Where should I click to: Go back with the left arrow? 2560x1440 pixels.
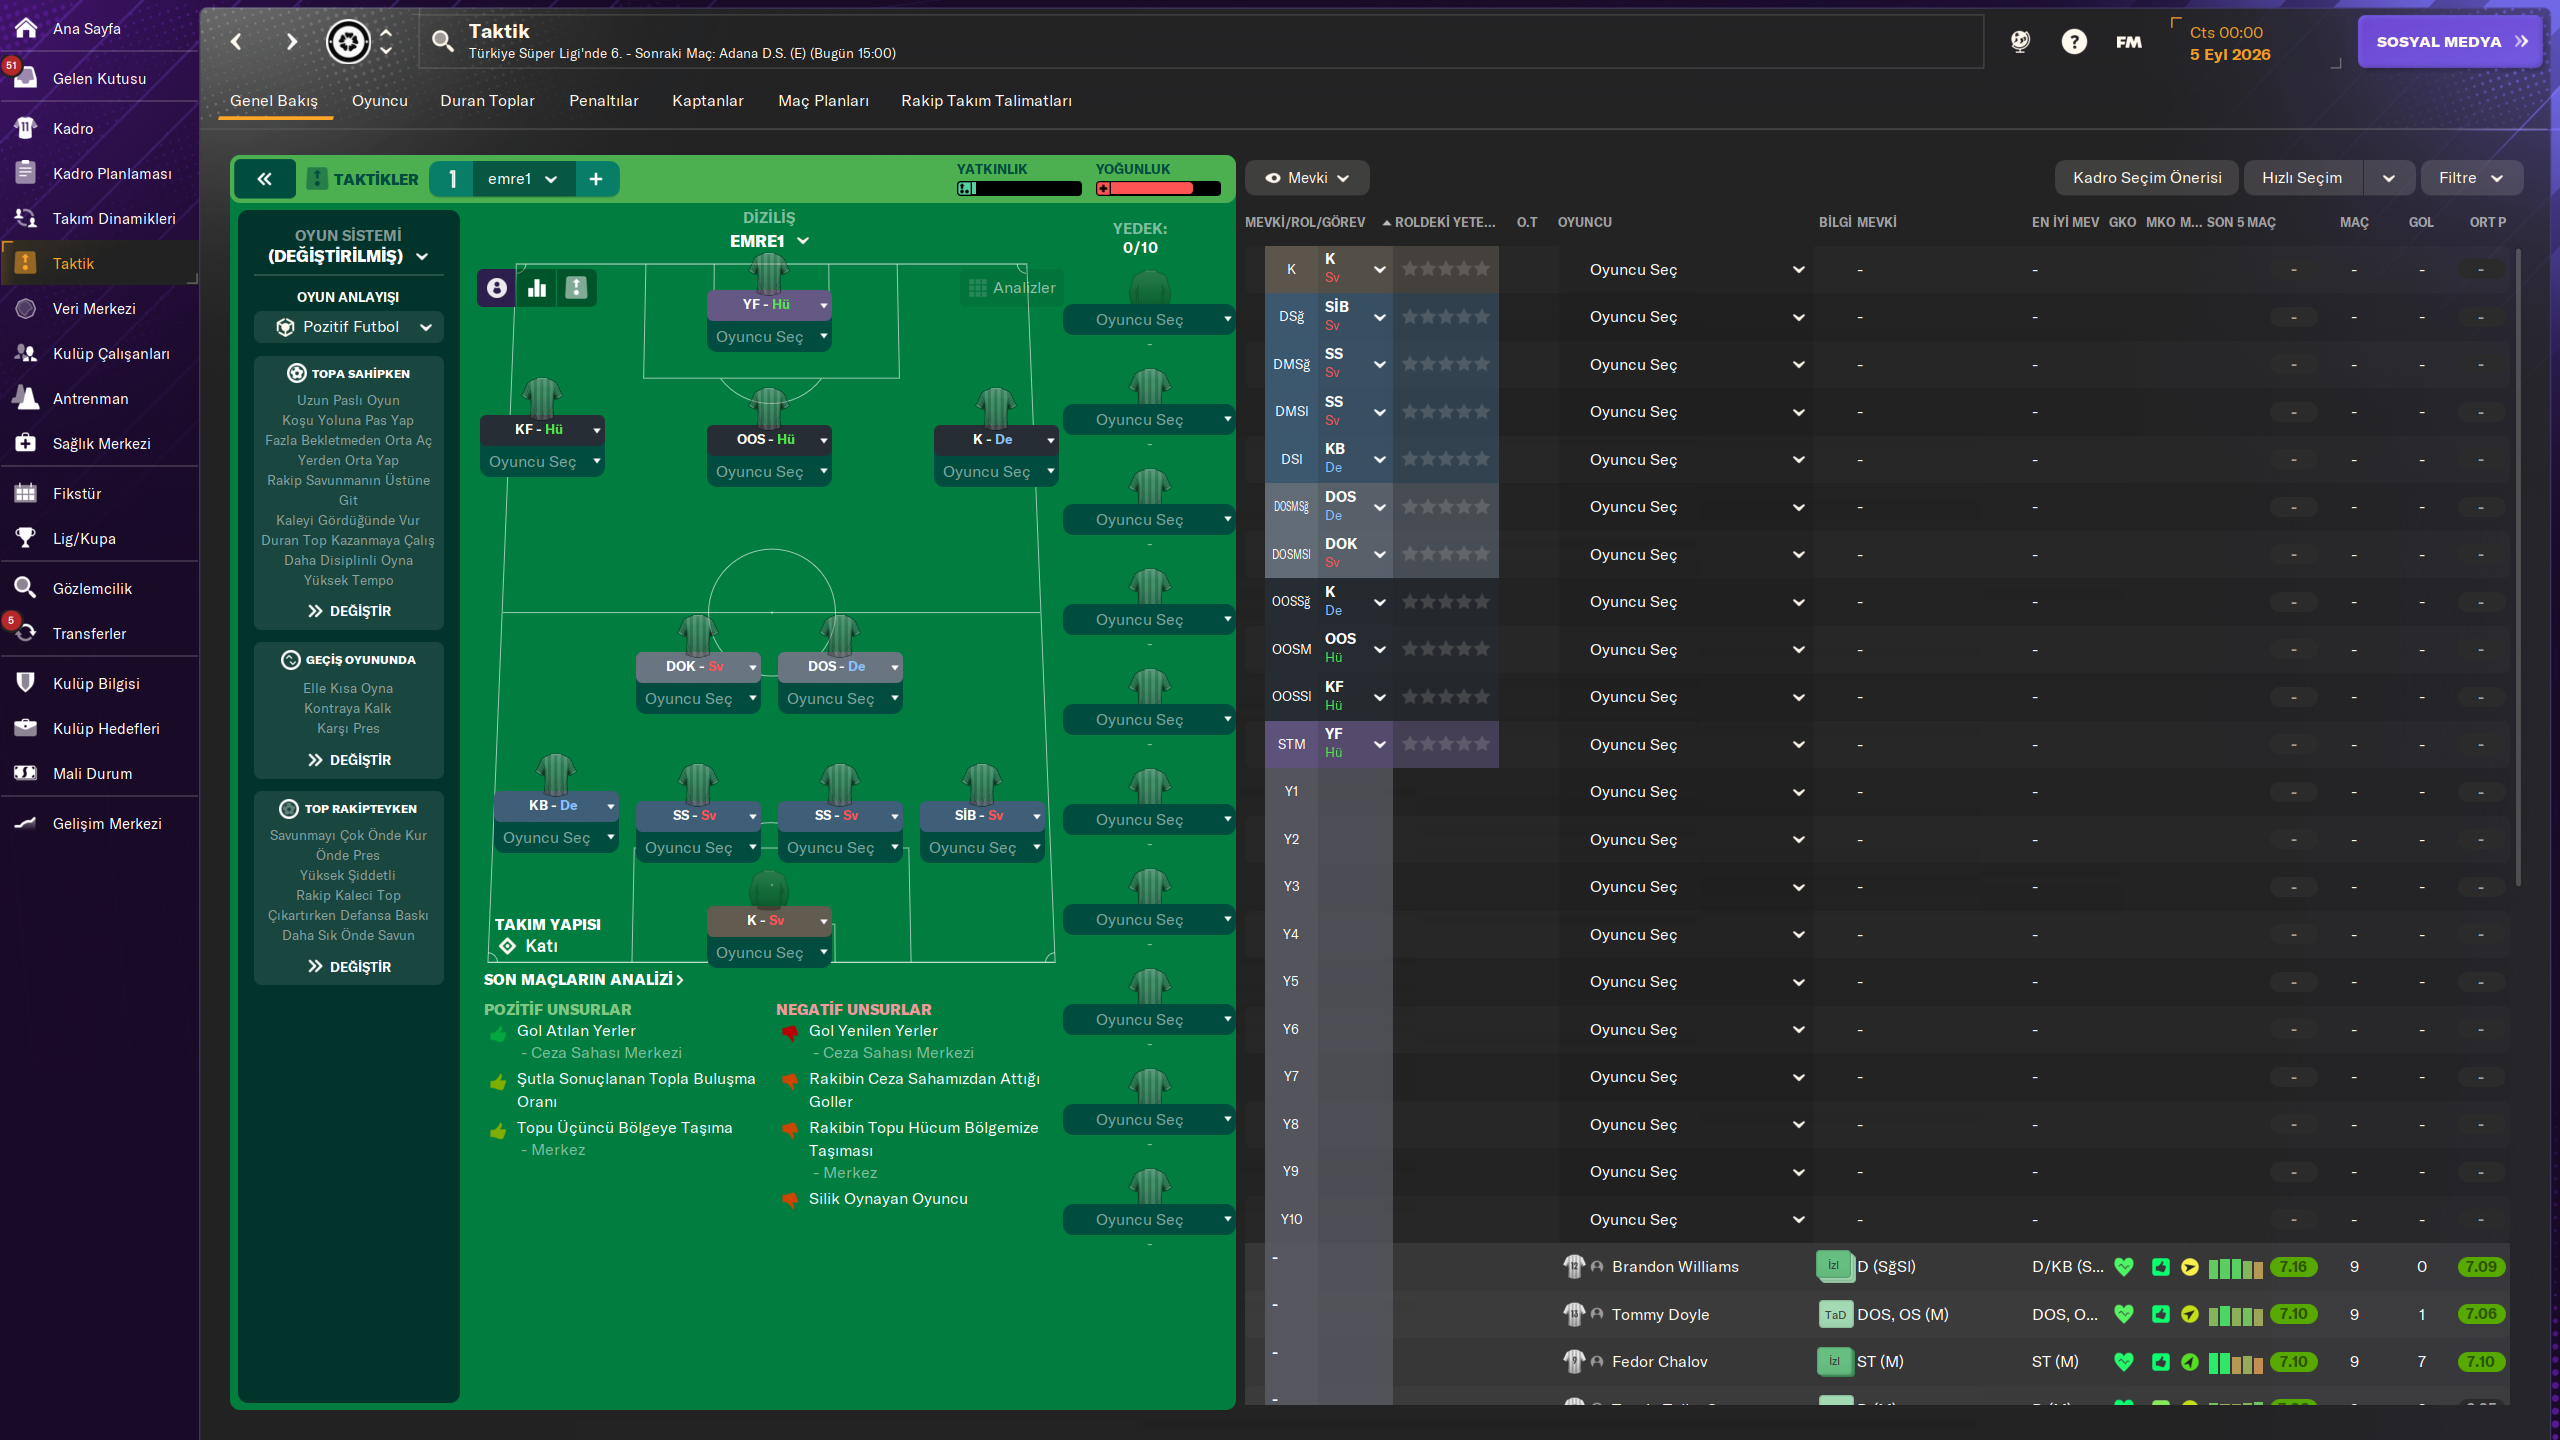[236, 42]
